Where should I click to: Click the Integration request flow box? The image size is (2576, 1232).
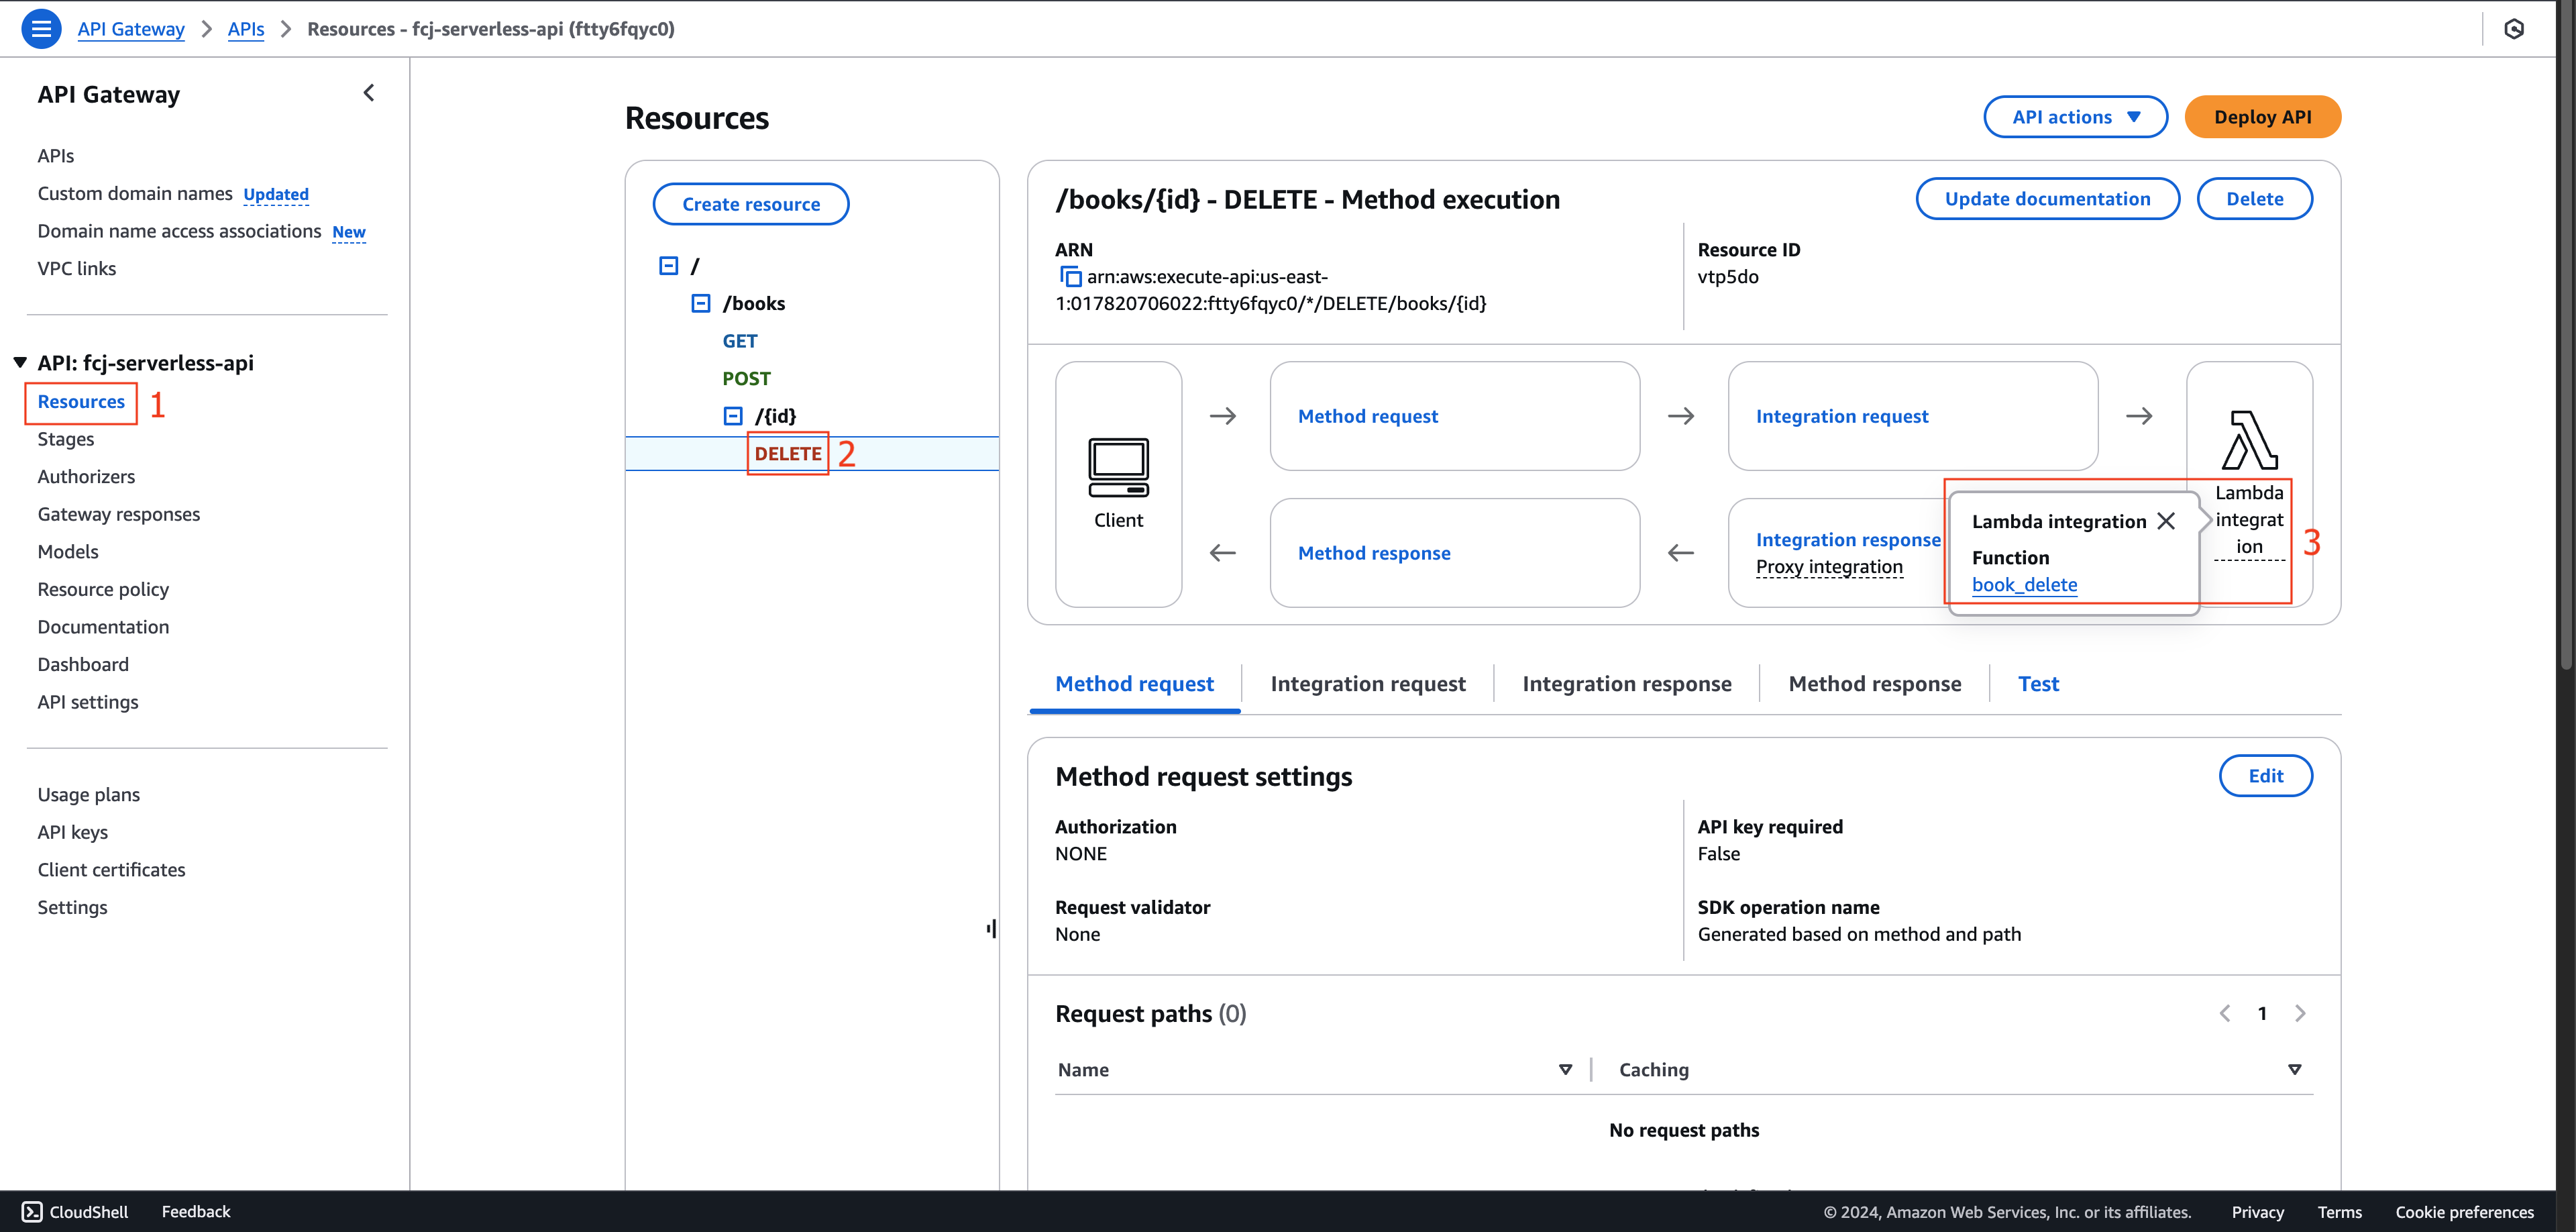[1912, 416]
